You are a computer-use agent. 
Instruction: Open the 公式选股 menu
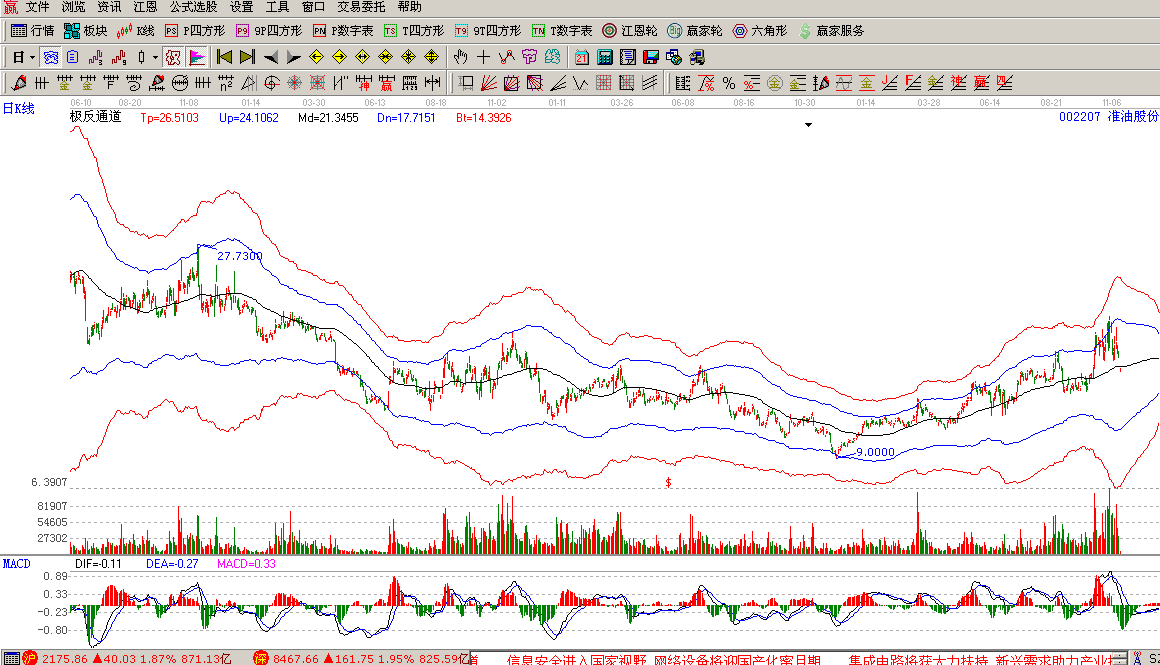tap(192, 7)
